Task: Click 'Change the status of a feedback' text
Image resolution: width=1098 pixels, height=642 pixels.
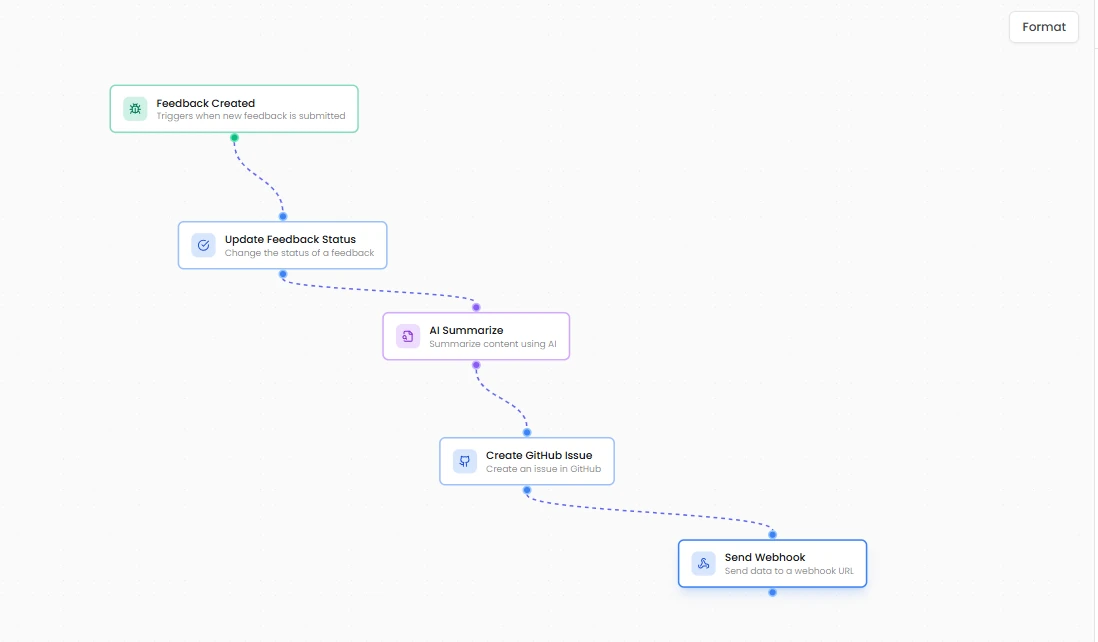Action: click(299, 253)
